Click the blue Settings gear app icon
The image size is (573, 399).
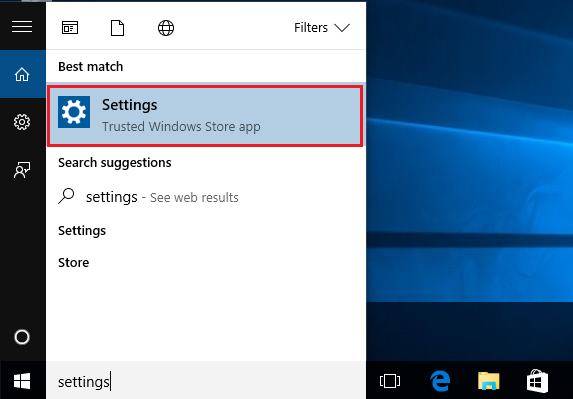pyautogui.click(x=74, y=112)
